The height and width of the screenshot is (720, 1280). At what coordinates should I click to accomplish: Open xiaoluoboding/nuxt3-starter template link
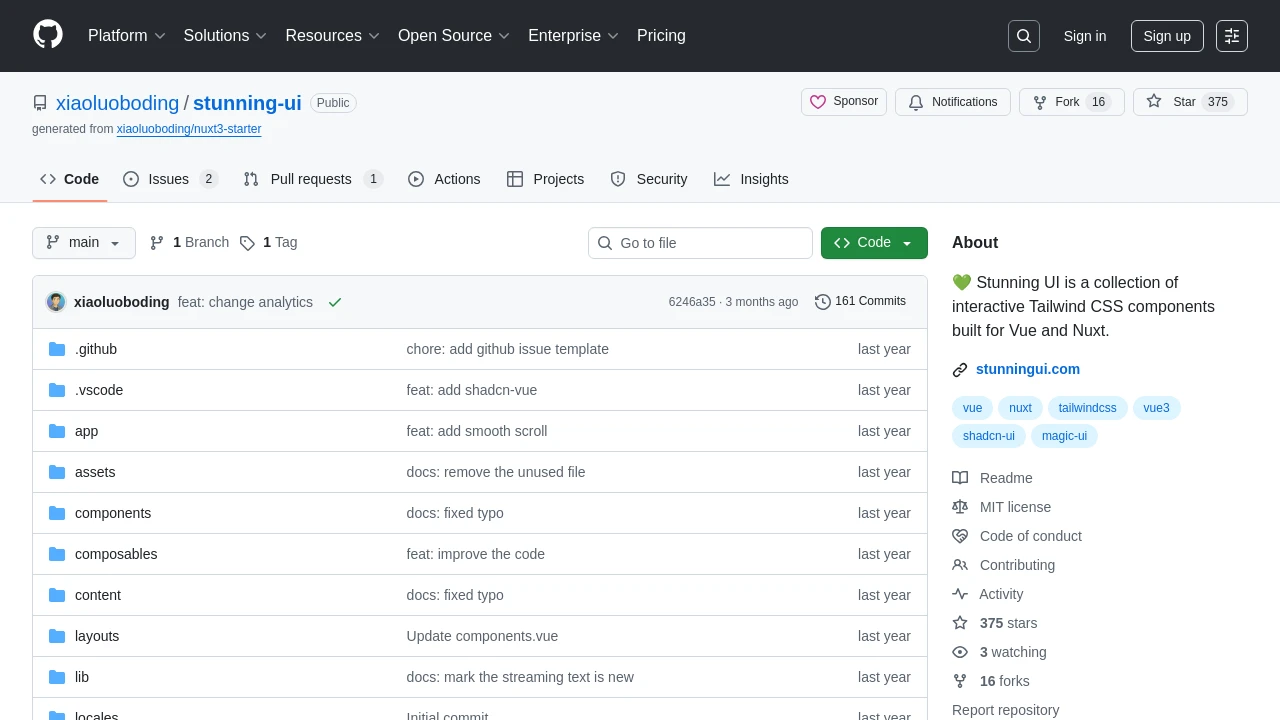(x=189, y=129)
